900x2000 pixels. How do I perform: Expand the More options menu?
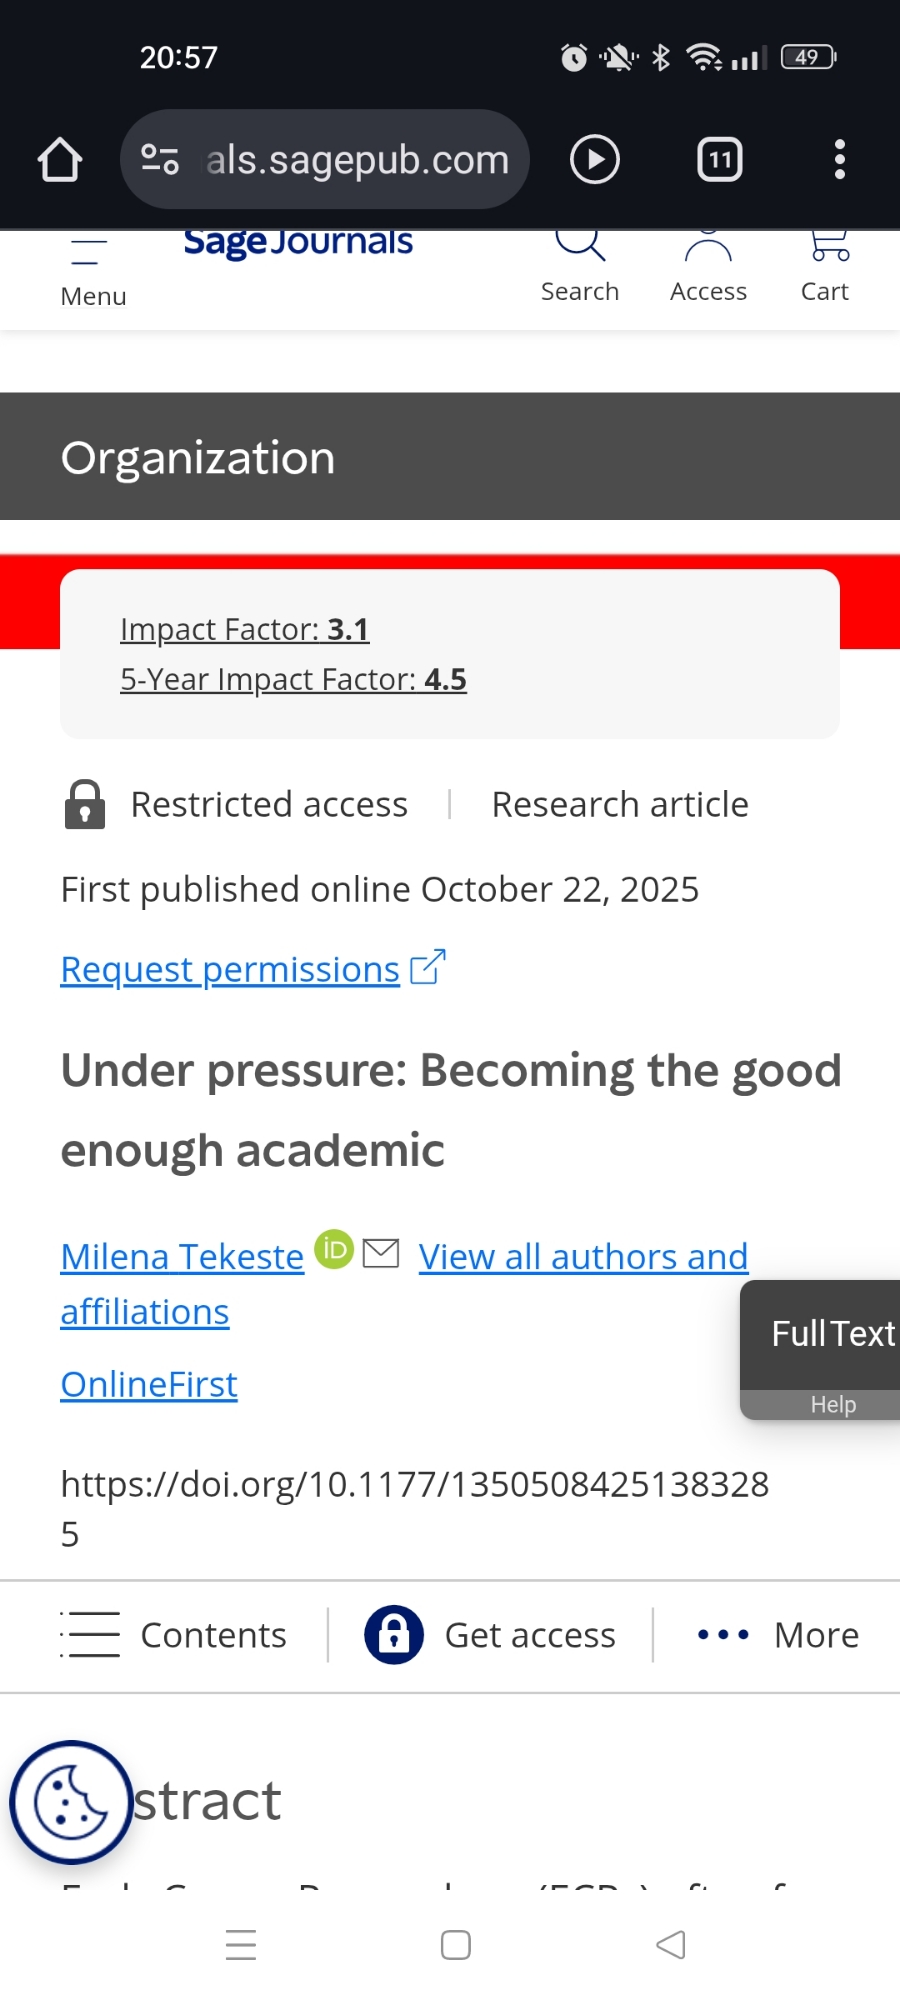[x=778, y=1635]
